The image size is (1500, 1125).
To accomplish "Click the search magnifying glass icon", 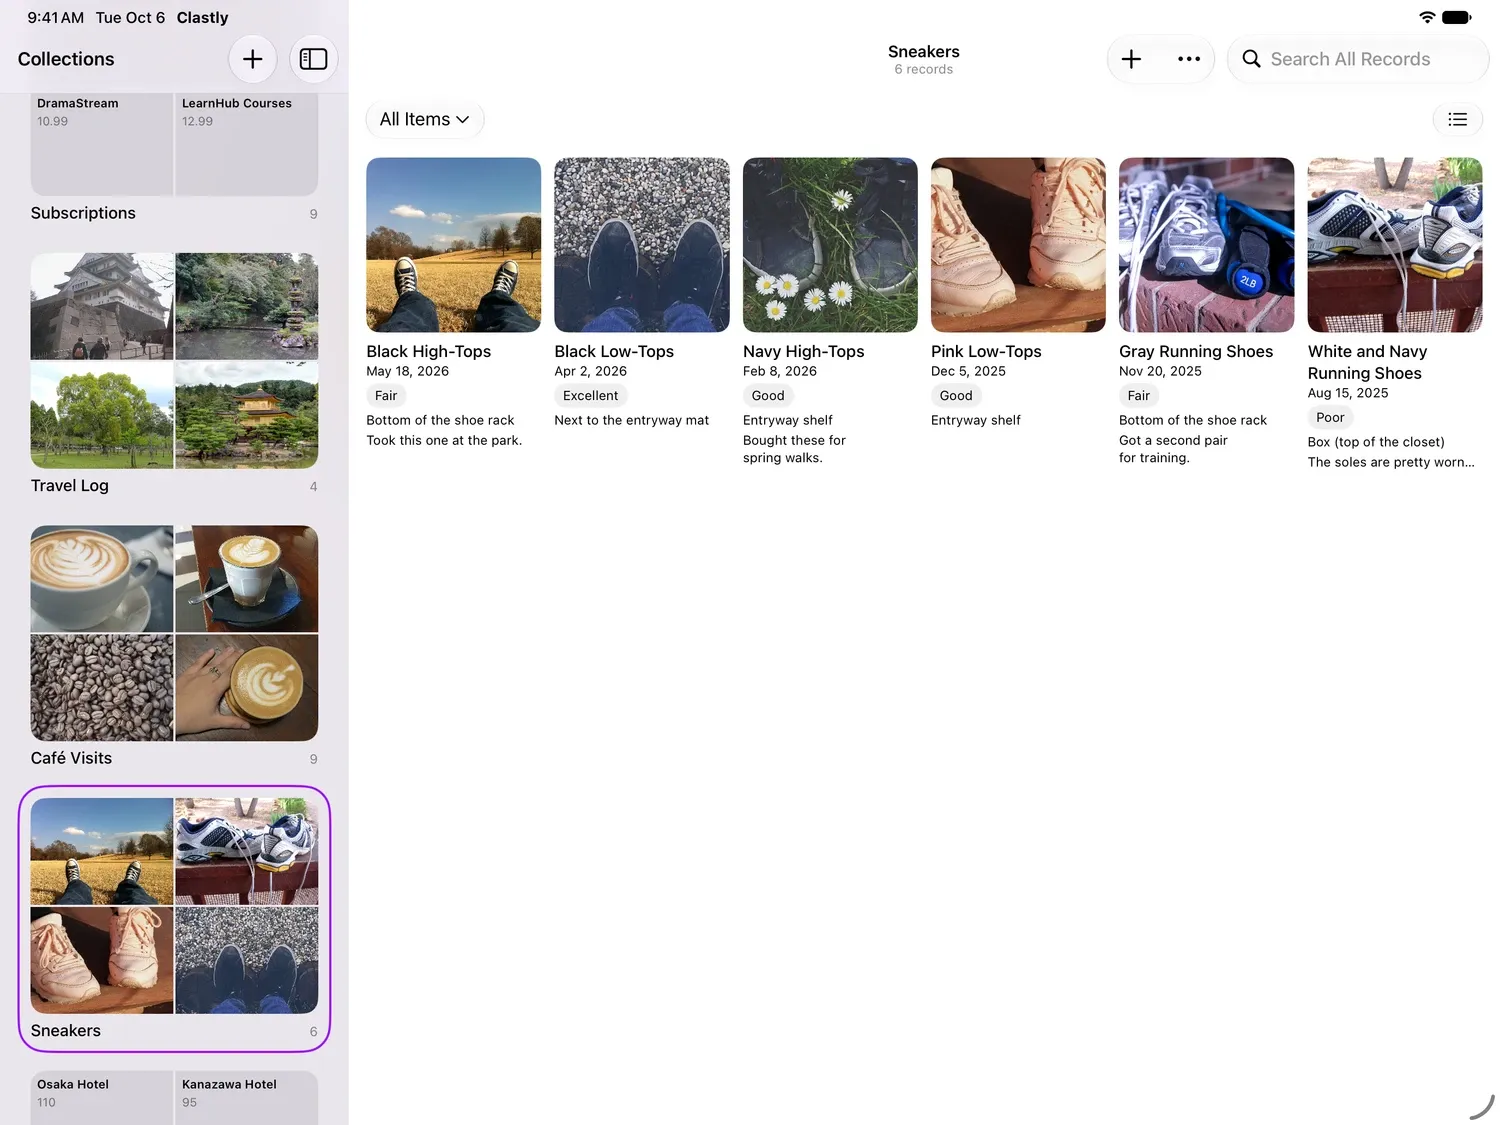I will point(1251,59).
